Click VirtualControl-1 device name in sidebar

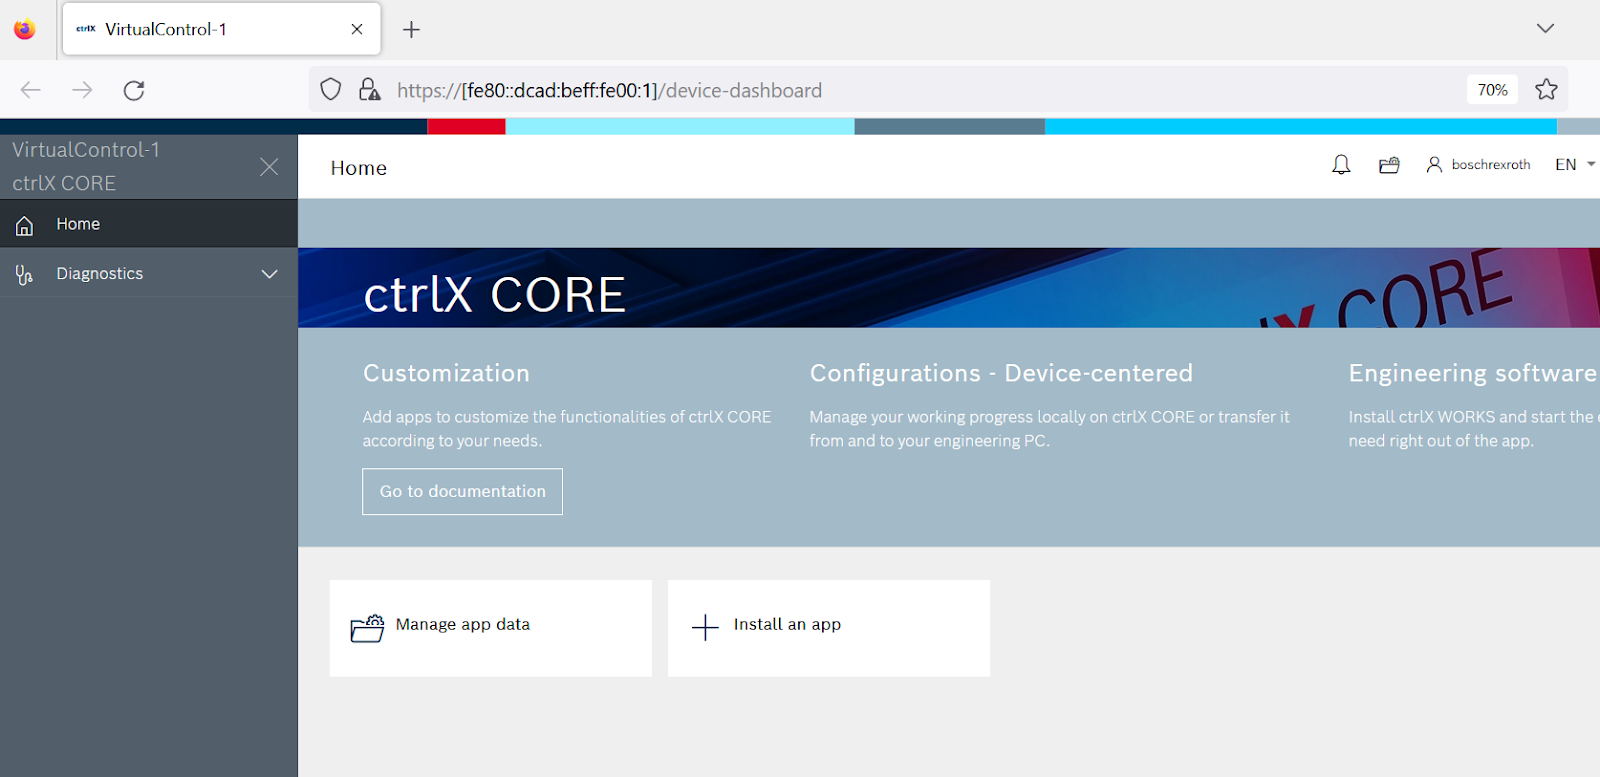(x=86, y=150)
